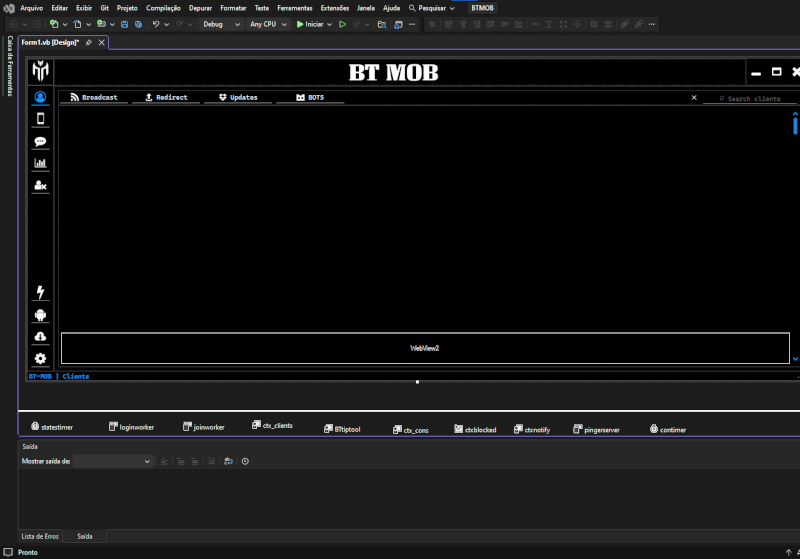
Task: Expand the Iniciar options arrow
Action: coord(330,24)
